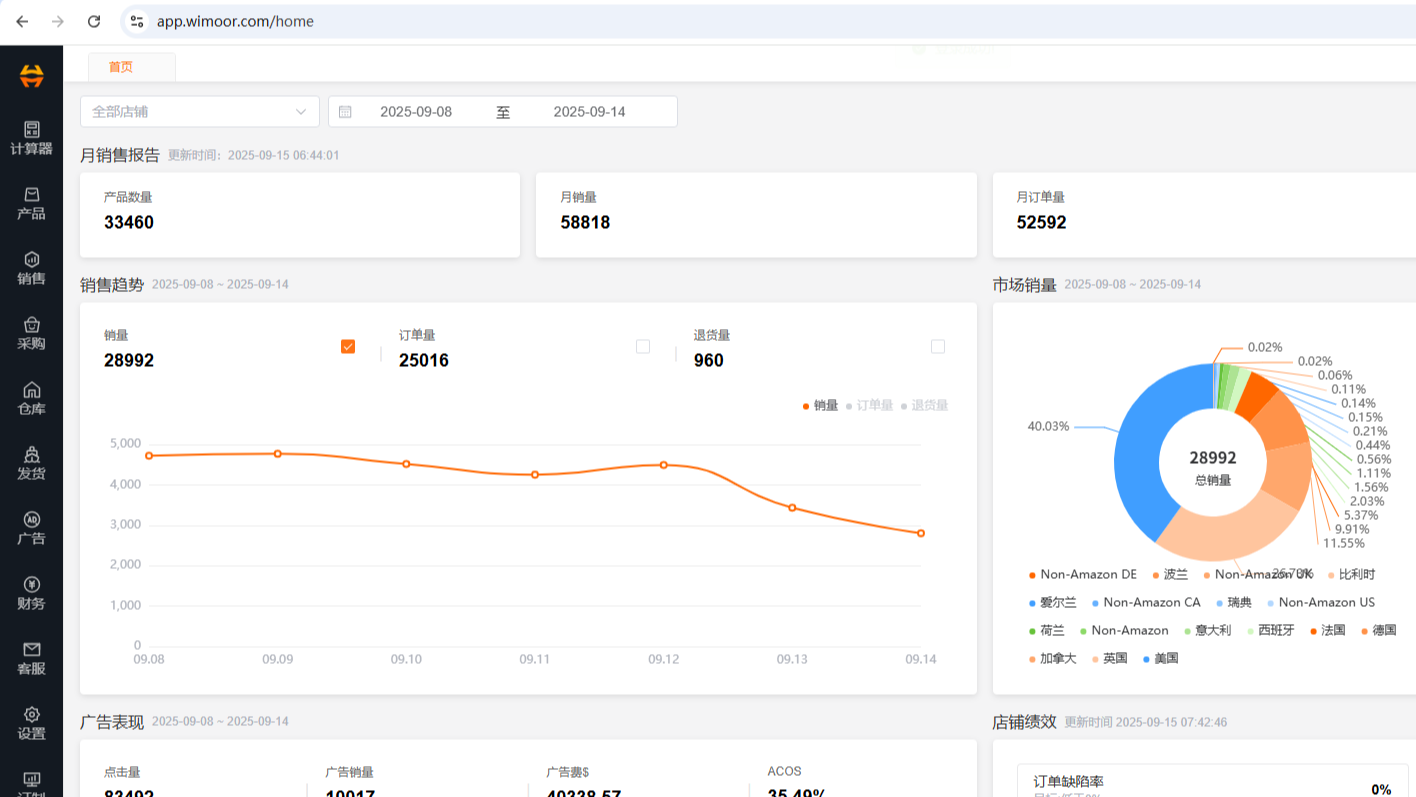
Task: Check the 退货量 checkbox
Action: coord(938,346)
